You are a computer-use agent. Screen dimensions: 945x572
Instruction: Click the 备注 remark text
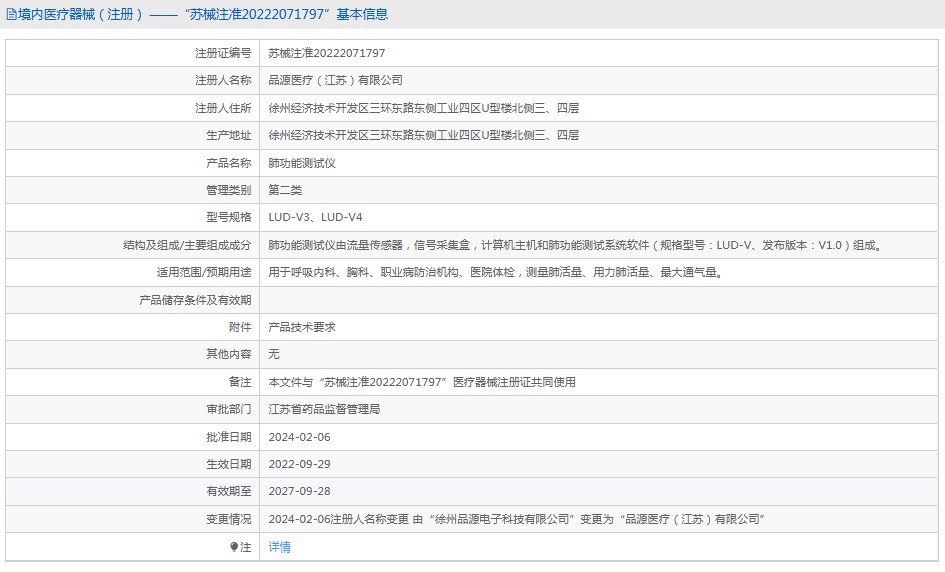point(422,382)
